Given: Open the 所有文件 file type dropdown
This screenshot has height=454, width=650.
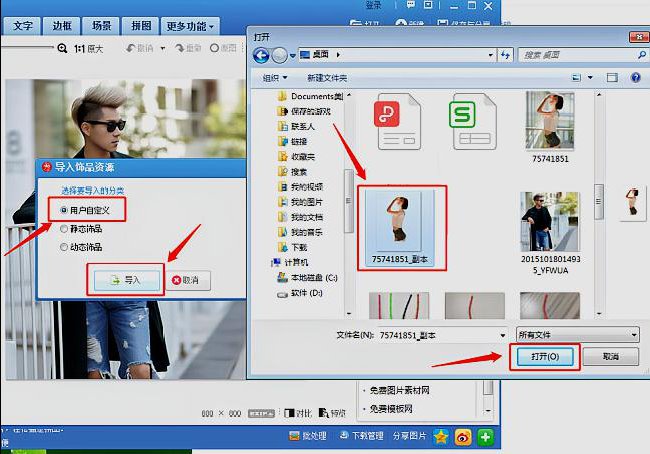Looking at the screenshot, I should point(577,335).
